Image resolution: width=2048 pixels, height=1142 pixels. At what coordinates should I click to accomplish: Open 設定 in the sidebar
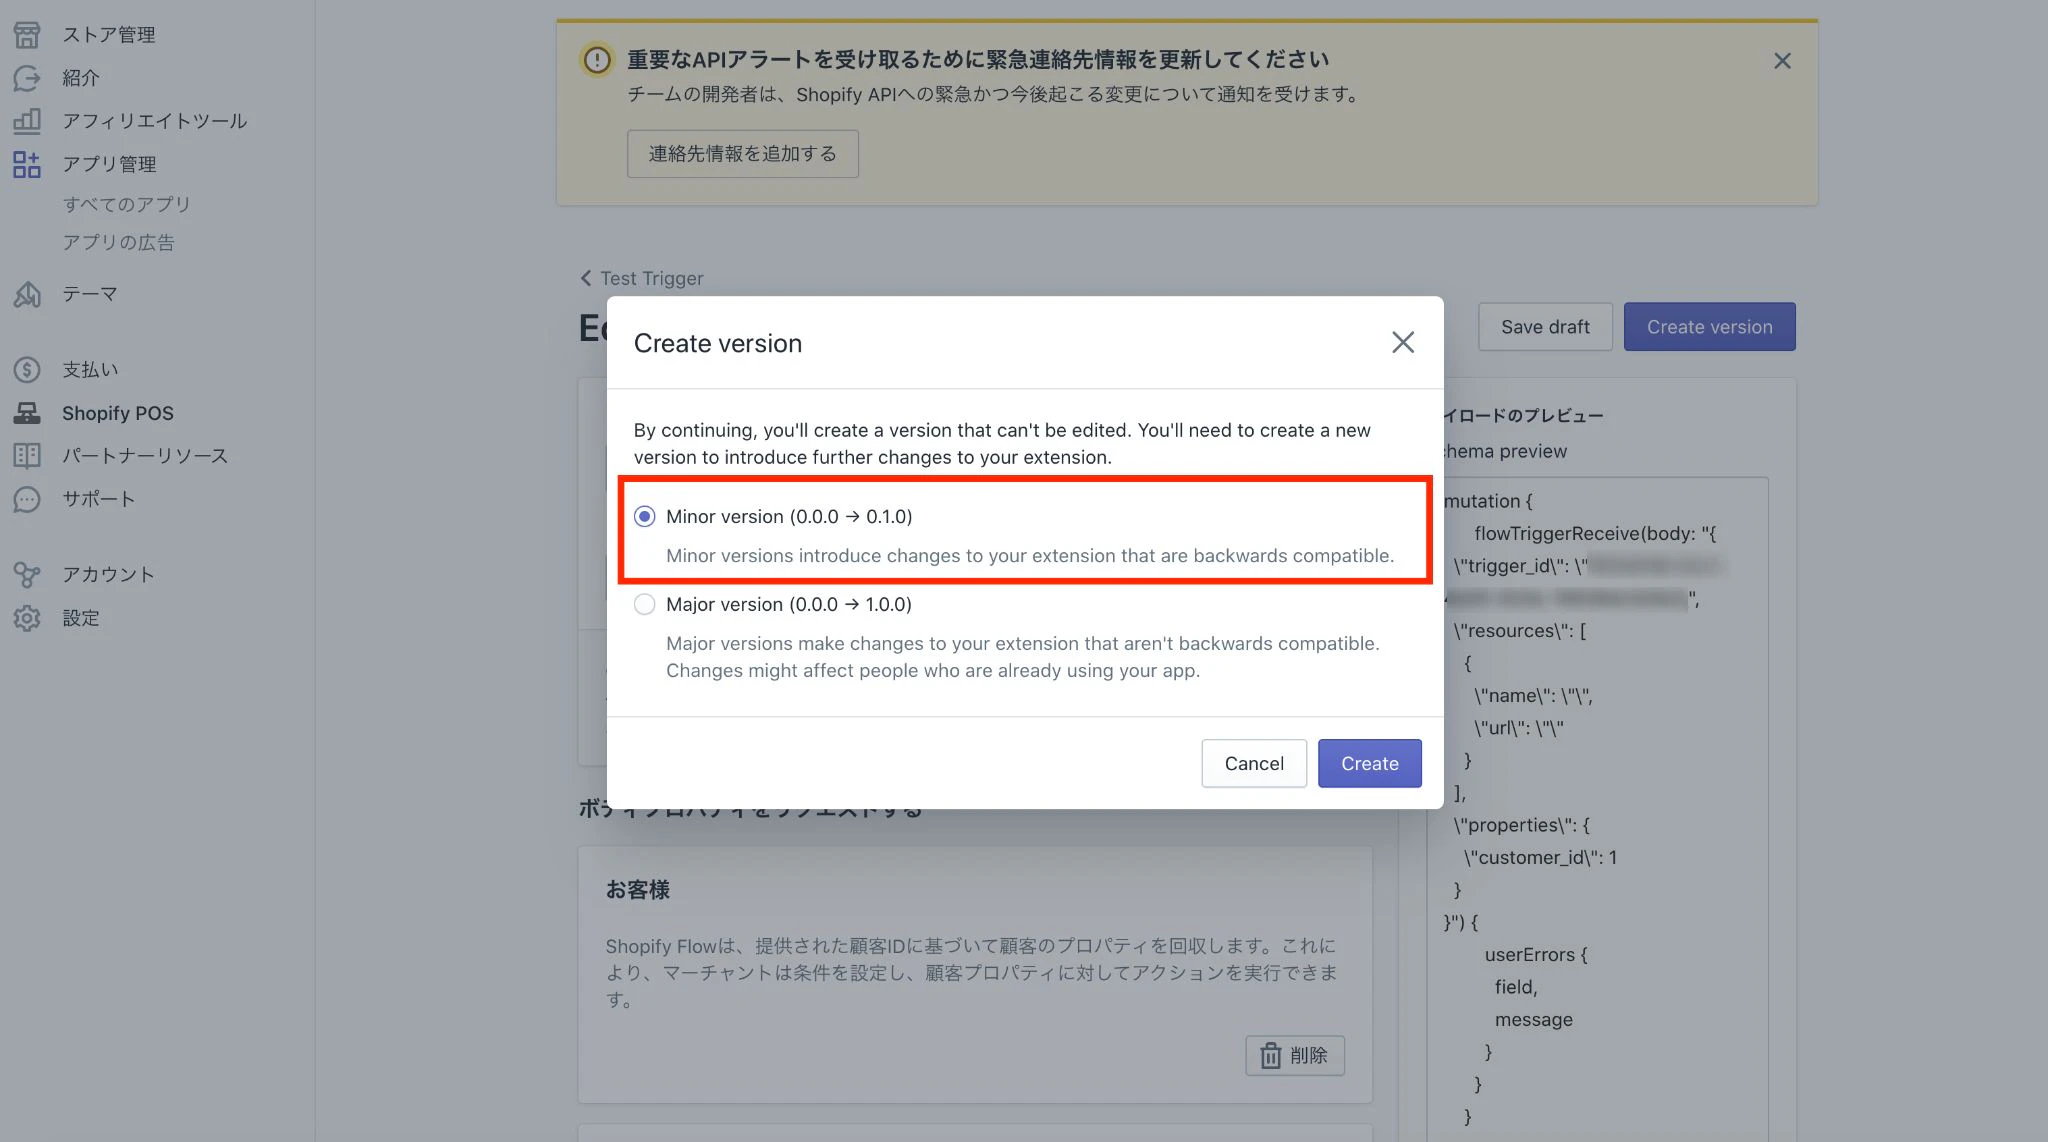81,618
